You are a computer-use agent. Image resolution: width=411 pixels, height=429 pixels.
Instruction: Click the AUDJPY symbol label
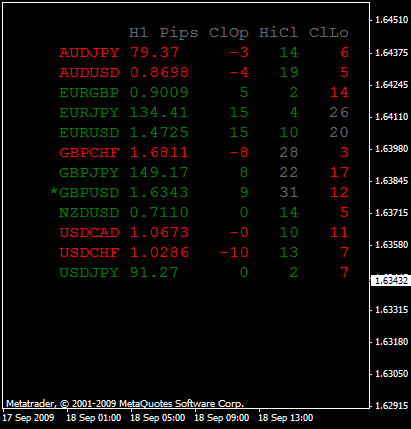pos(89,53)
